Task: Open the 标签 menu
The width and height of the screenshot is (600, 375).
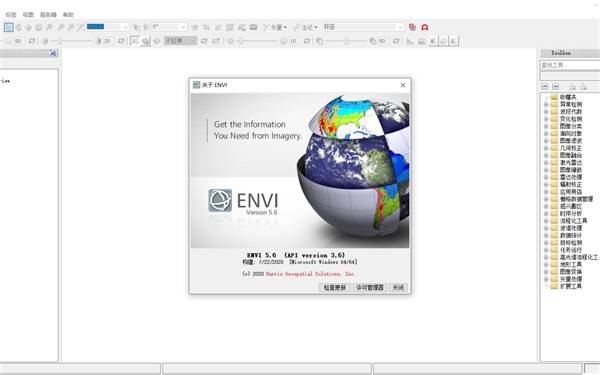Action: click(x=11, y=15)
